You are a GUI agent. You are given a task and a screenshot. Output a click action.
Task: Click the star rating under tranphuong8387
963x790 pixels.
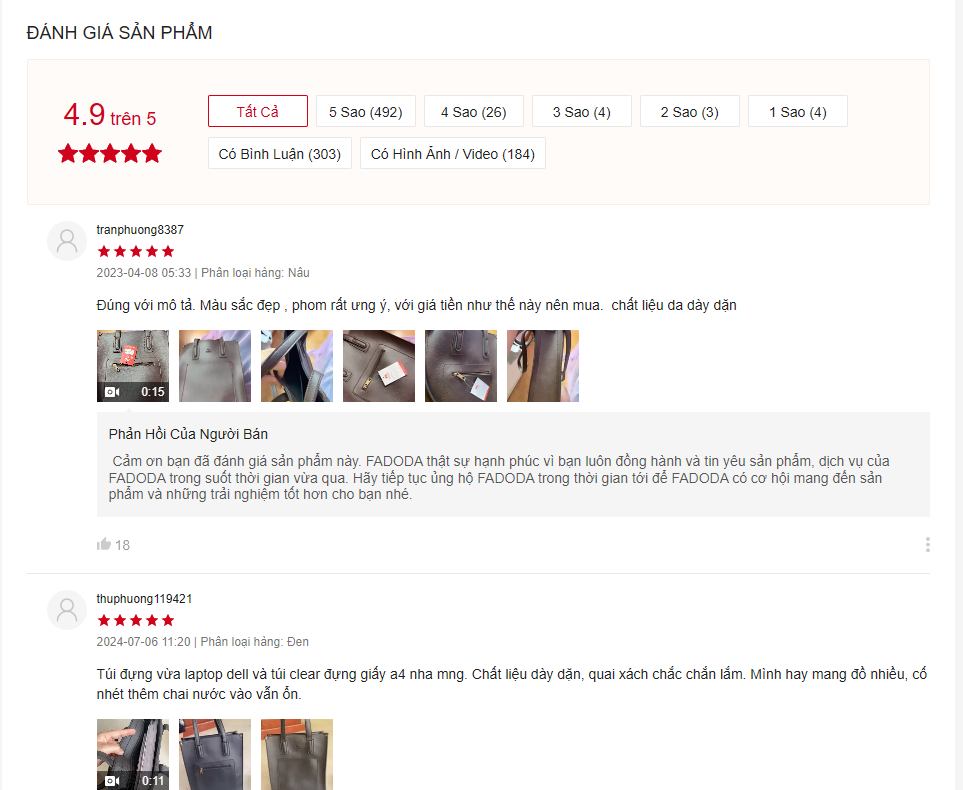[x=136, y=251]
